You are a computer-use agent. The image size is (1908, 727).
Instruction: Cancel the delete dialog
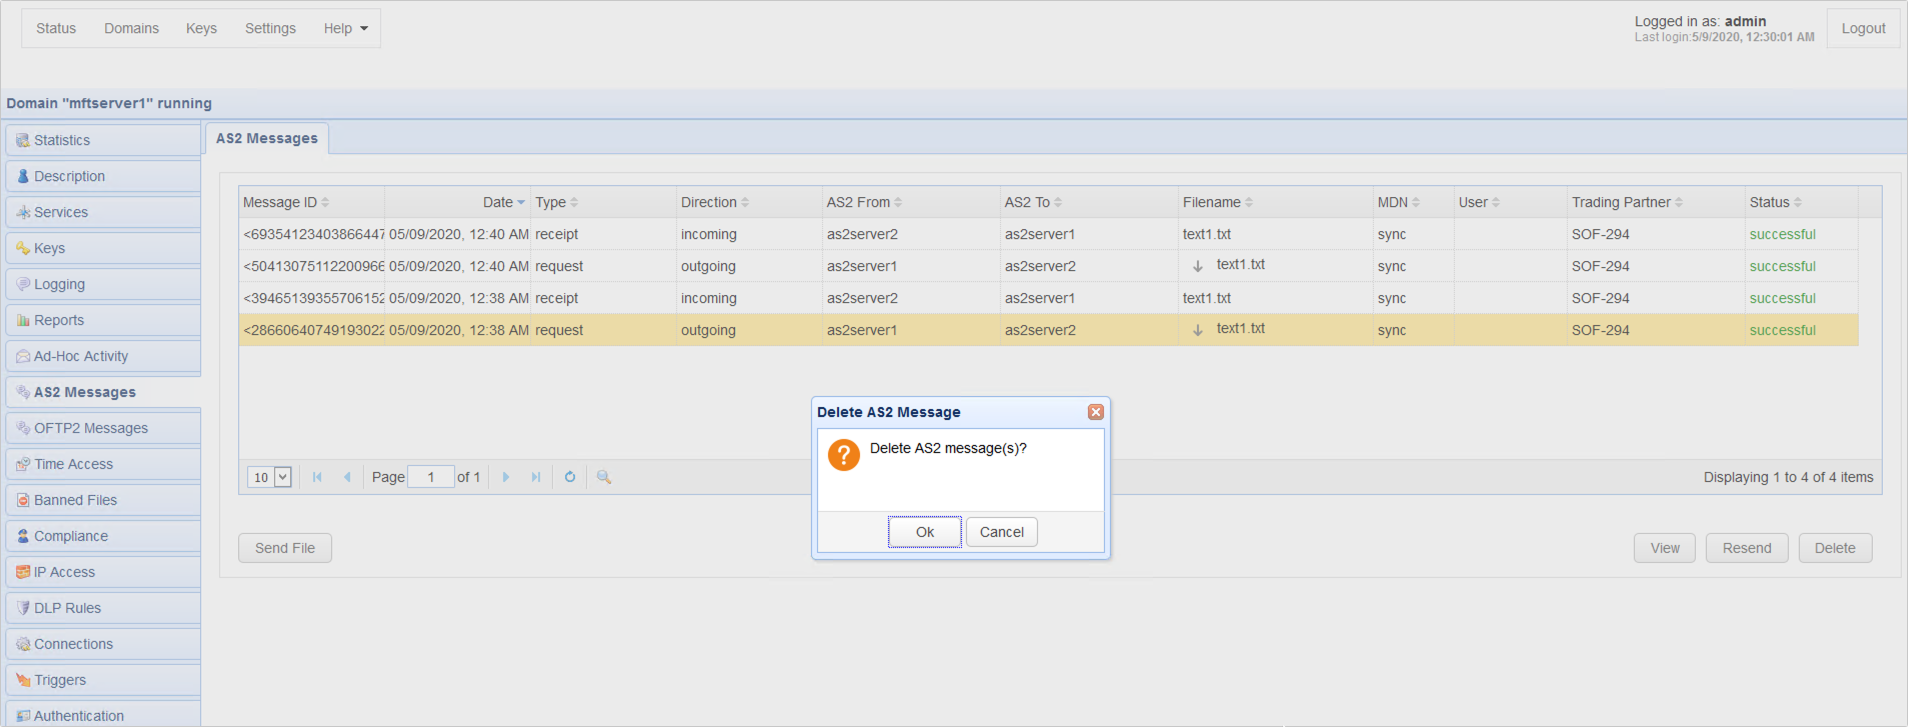click(1001, 532)
